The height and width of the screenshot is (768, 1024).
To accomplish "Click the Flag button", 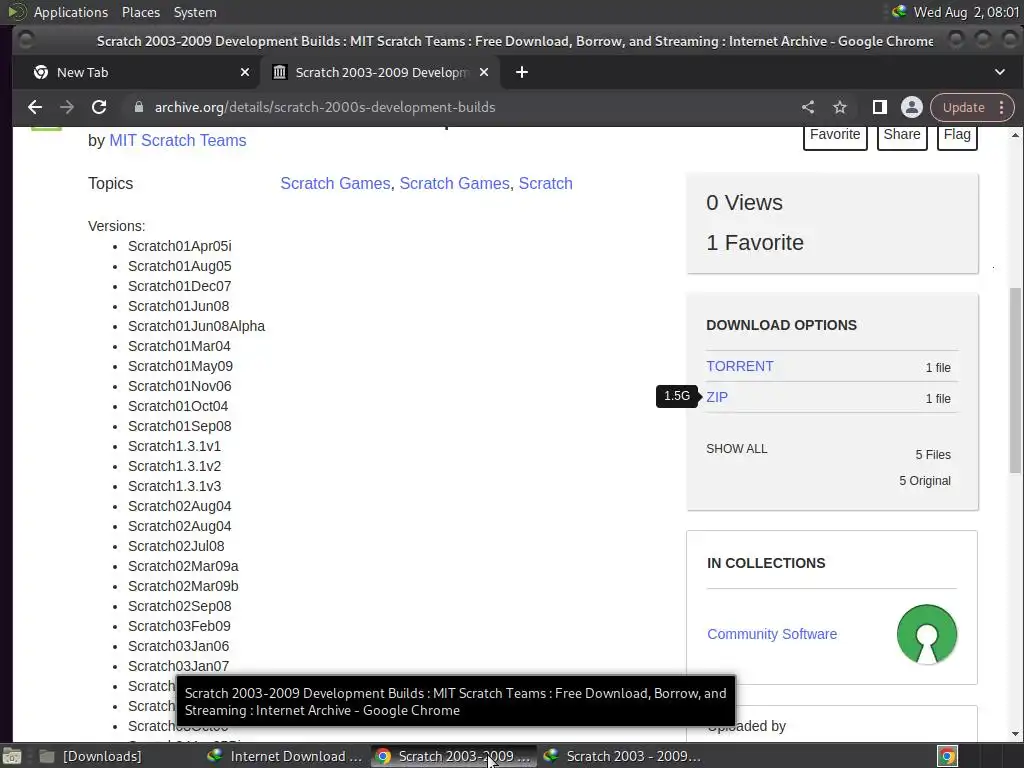I will [x=957, y=135].
